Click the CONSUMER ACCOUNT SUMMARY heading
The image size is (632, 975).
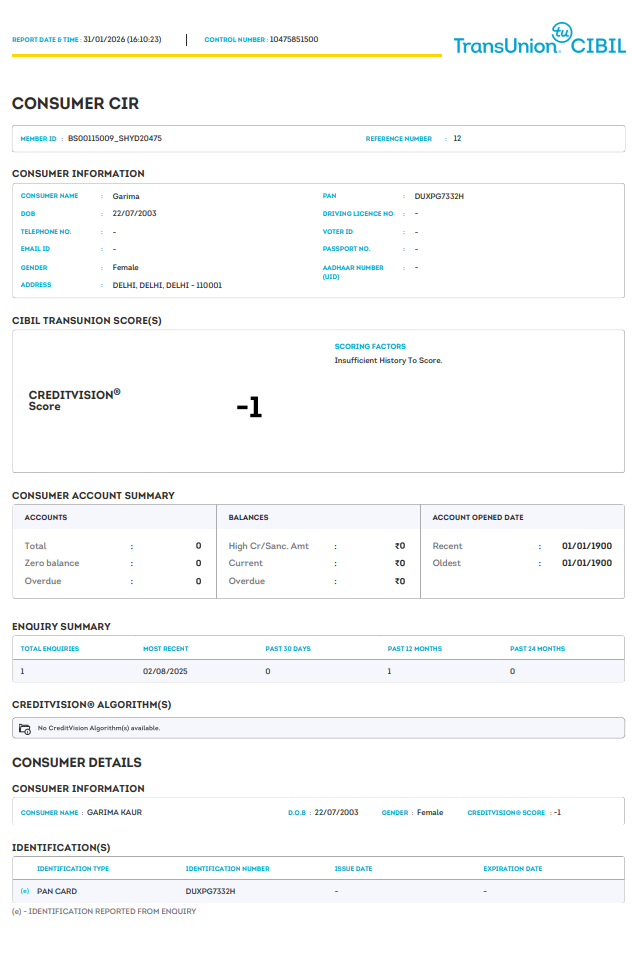click(93, 496)
